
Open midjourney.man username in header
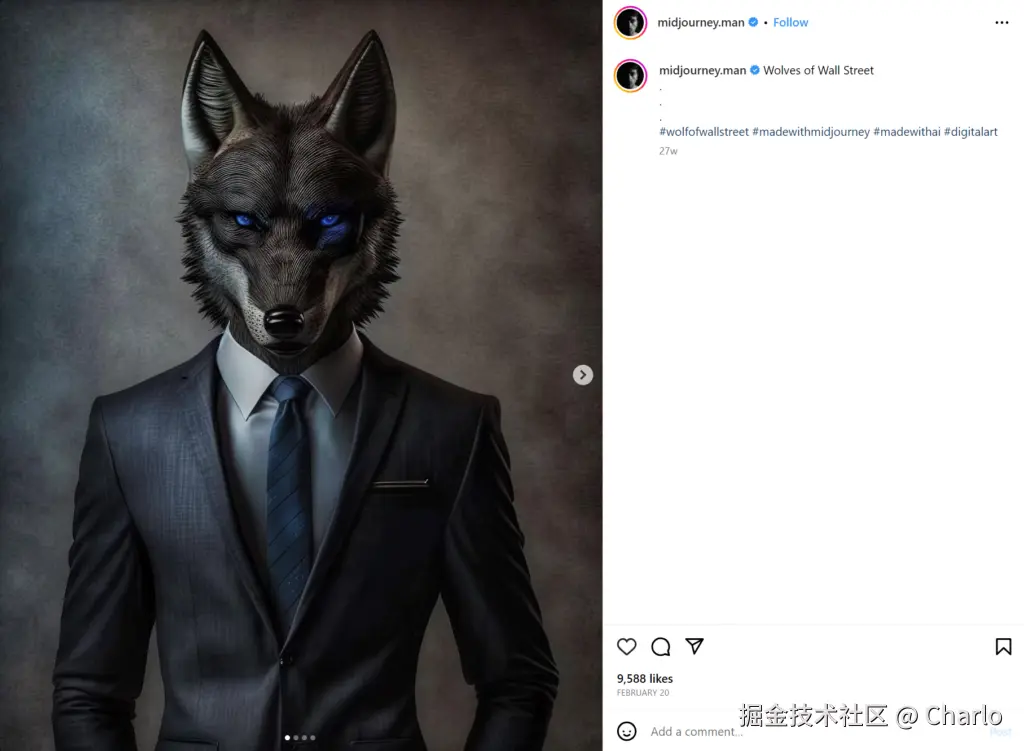[701, 22]
